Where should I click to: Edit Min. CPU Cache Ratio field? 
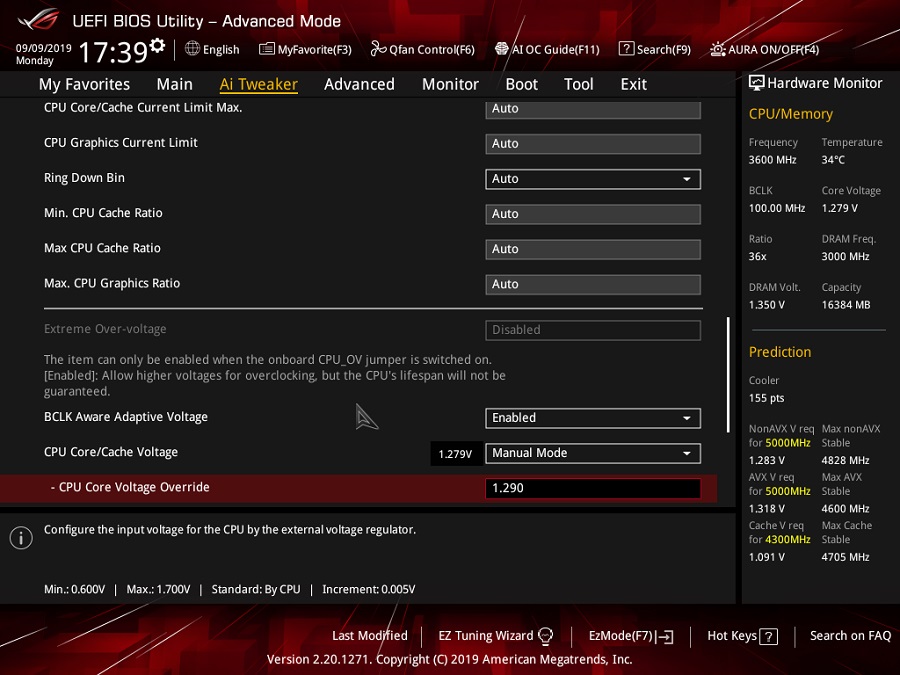(593, 214)
